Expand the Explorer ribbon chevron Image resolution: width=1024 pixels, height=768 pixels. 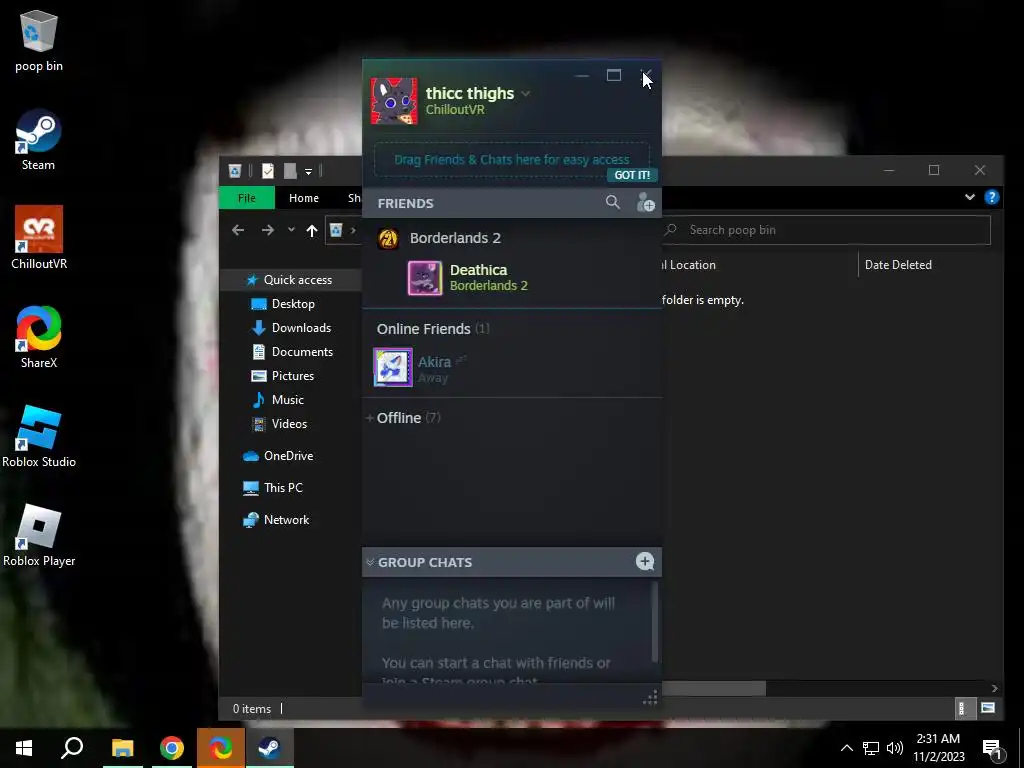click(970, 197)
